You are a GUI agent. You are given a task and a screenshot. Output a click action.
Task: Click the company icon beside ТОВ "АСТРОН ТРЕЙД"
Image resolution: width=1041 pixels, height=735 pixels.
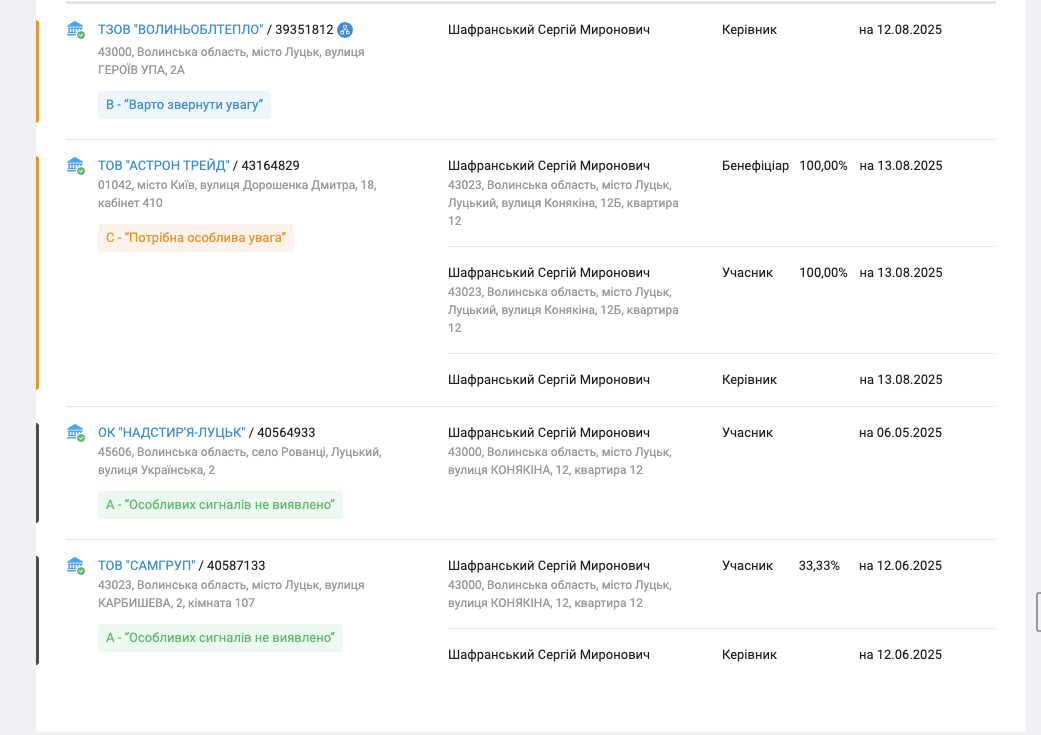[x=75, y=166]
